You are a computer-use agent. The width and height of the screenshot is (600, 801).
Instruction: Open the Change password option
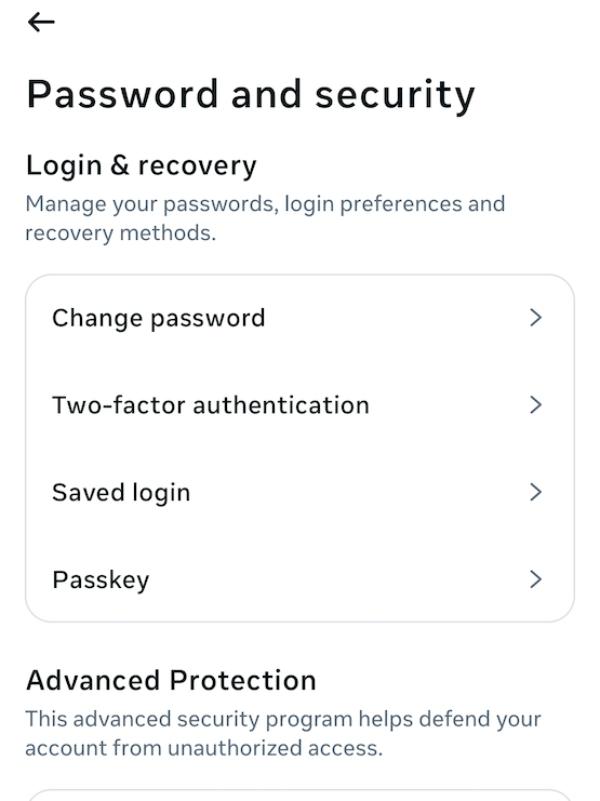coord(159,318)
